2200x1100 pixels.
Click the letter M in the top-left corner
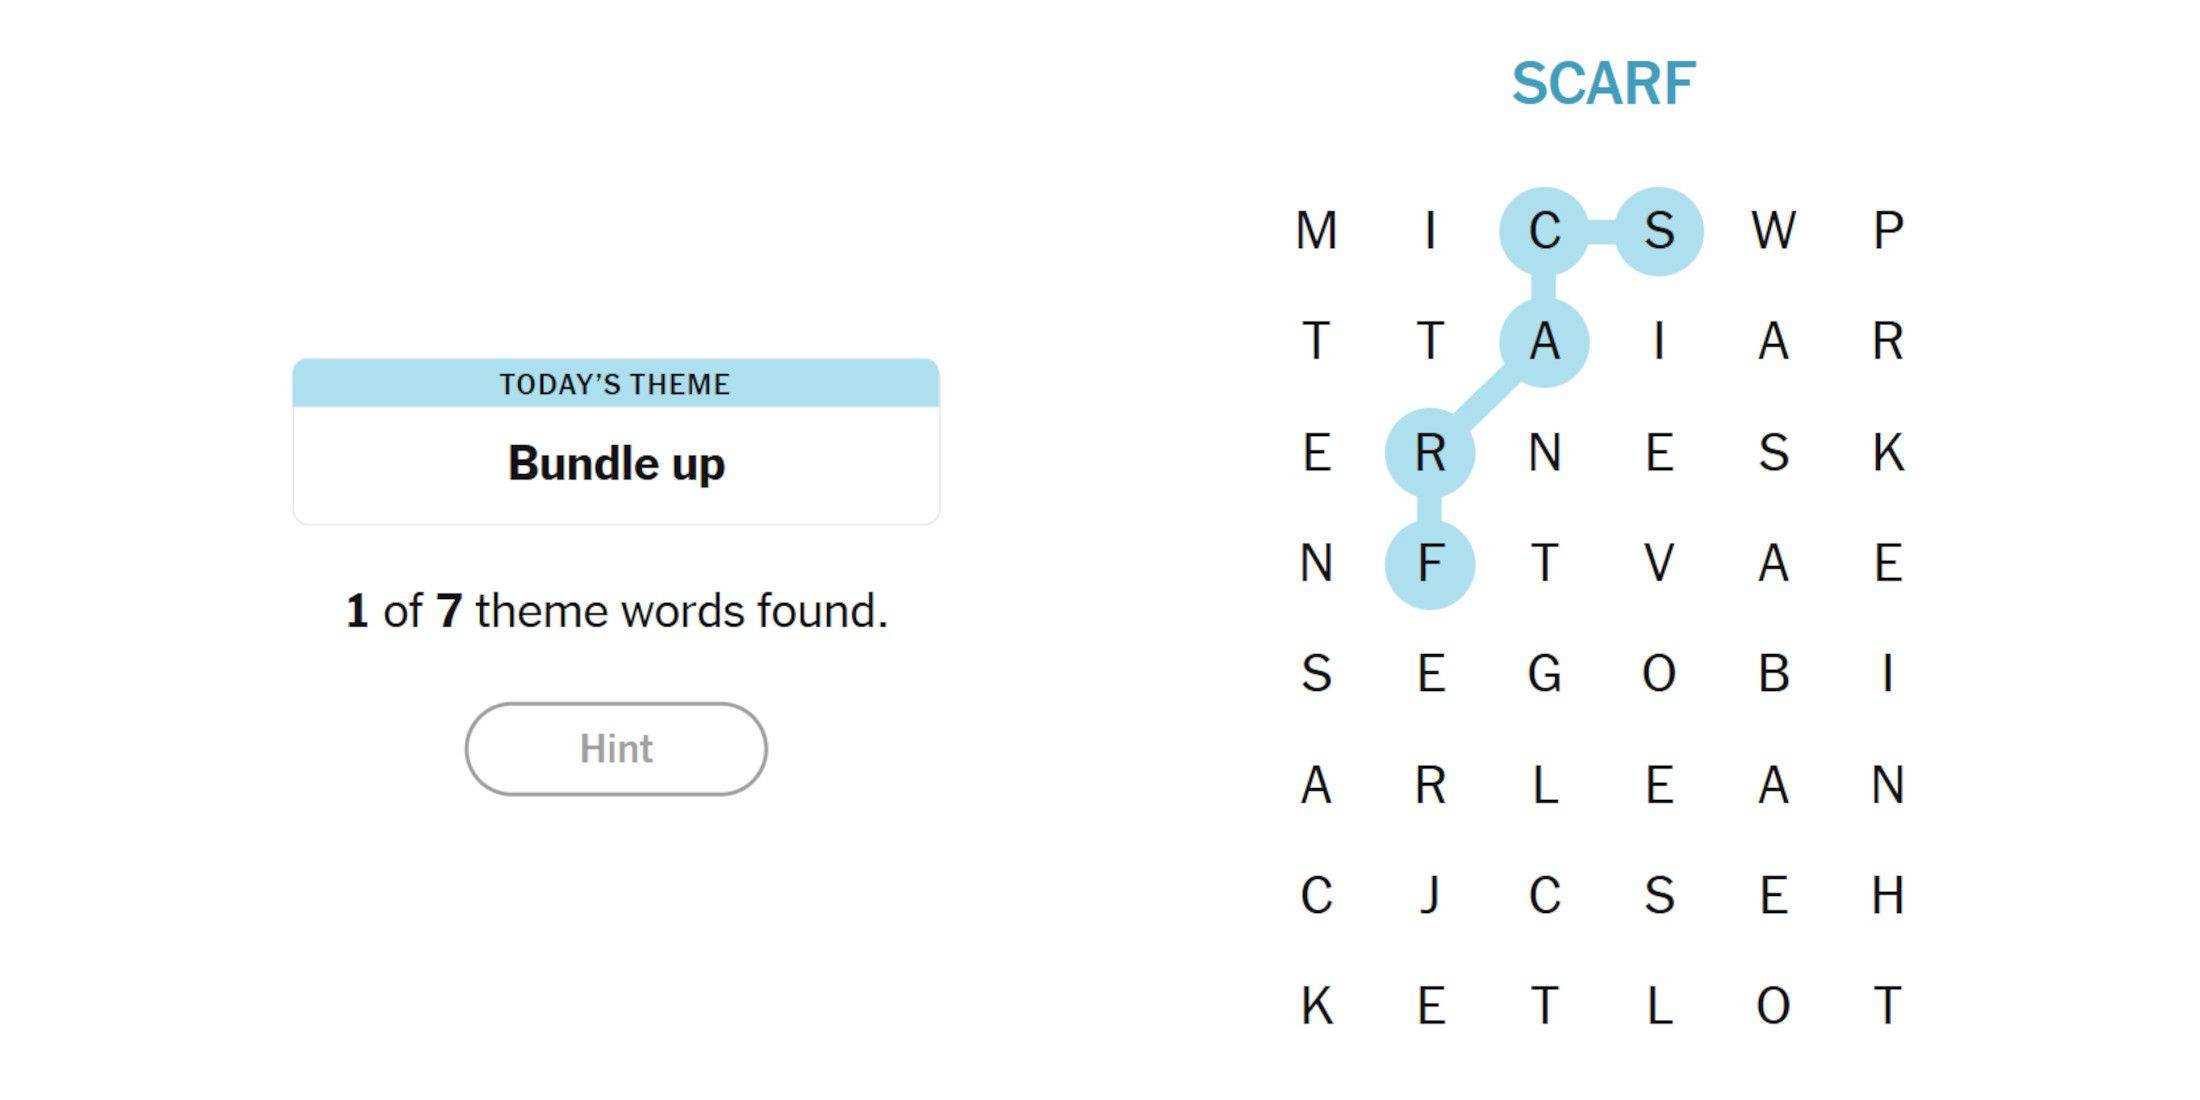tap(1318, 230)
